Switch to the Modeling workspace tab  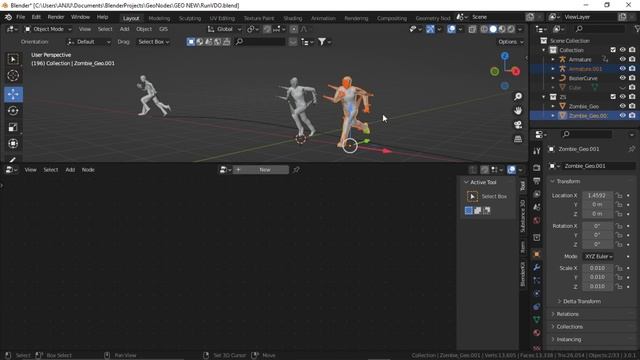click(x=159, y=18)
